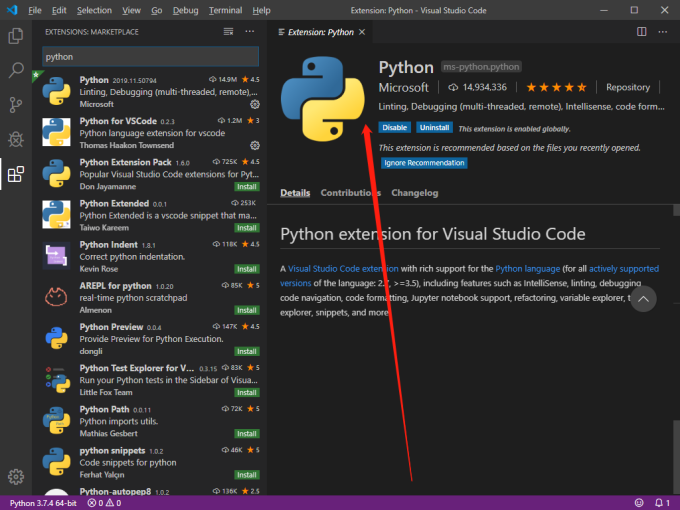
Task: Open the Search view in activity bar
Action: (x=16, y=70)
